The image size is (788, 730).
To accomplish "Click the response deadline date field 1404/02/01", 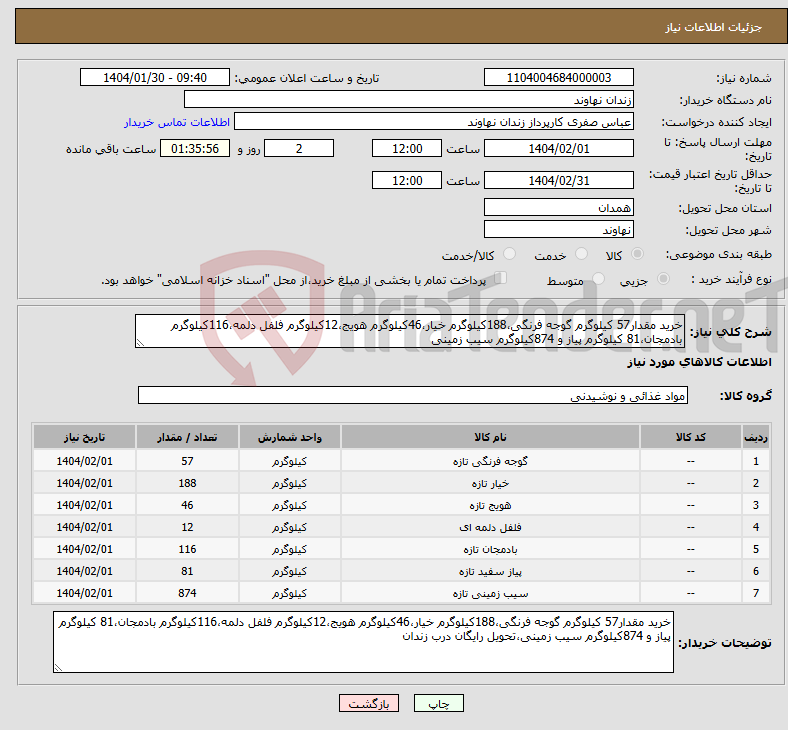I will (x=558, y=148).
